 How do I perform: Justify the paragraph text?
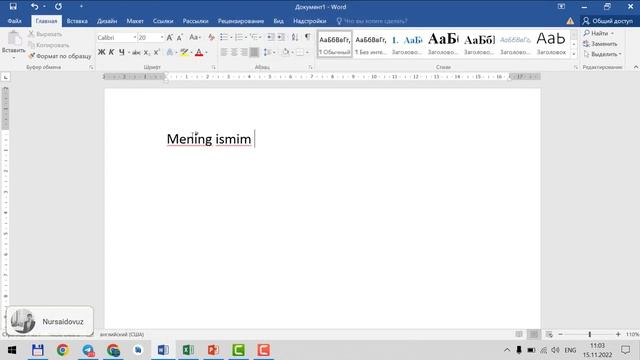point(254,52)
